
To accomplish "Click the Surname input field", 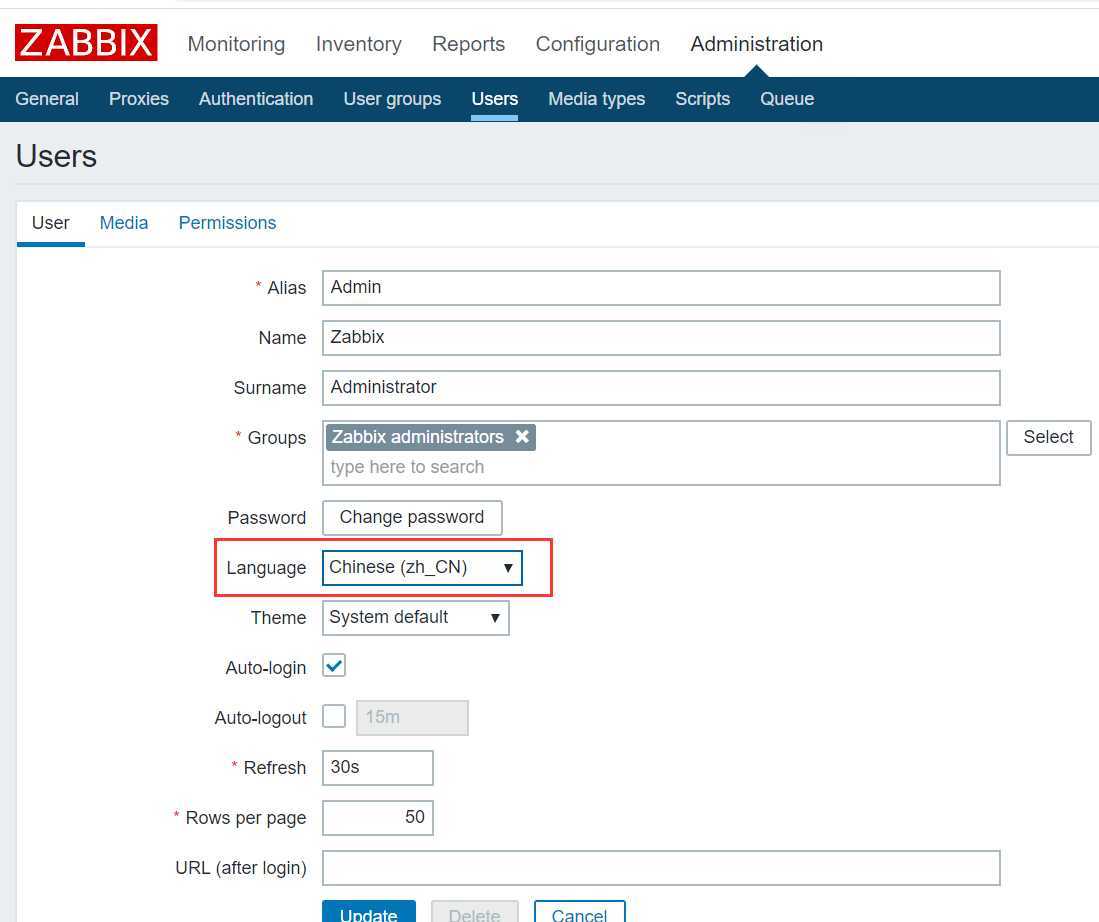I will click(x=661, y=388).
